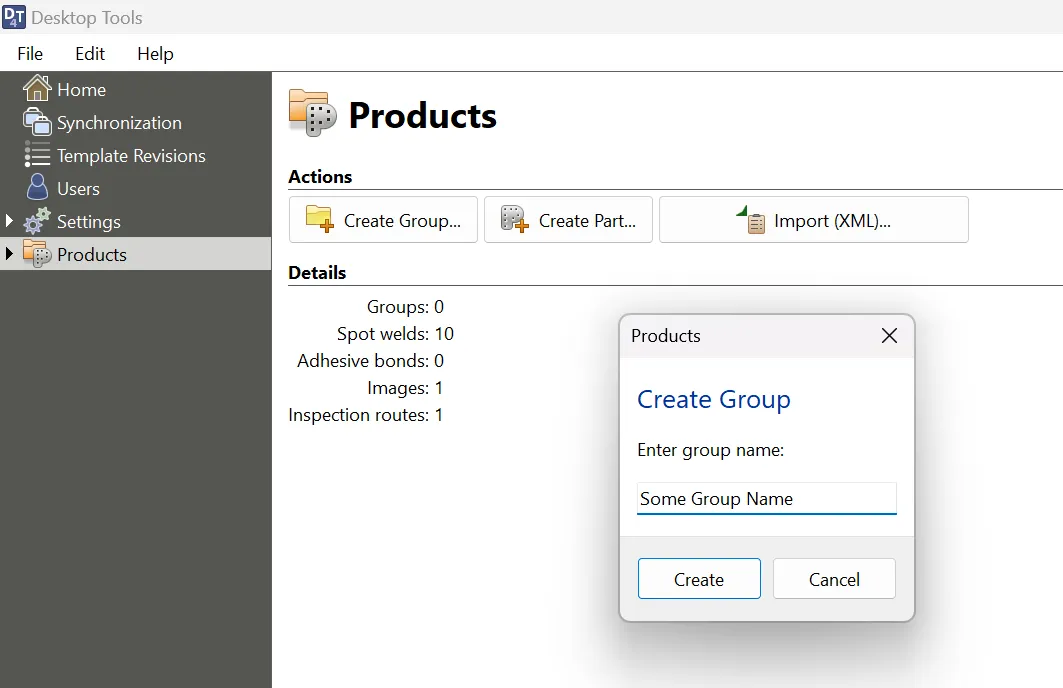Open the Users section

coord(78,188)
